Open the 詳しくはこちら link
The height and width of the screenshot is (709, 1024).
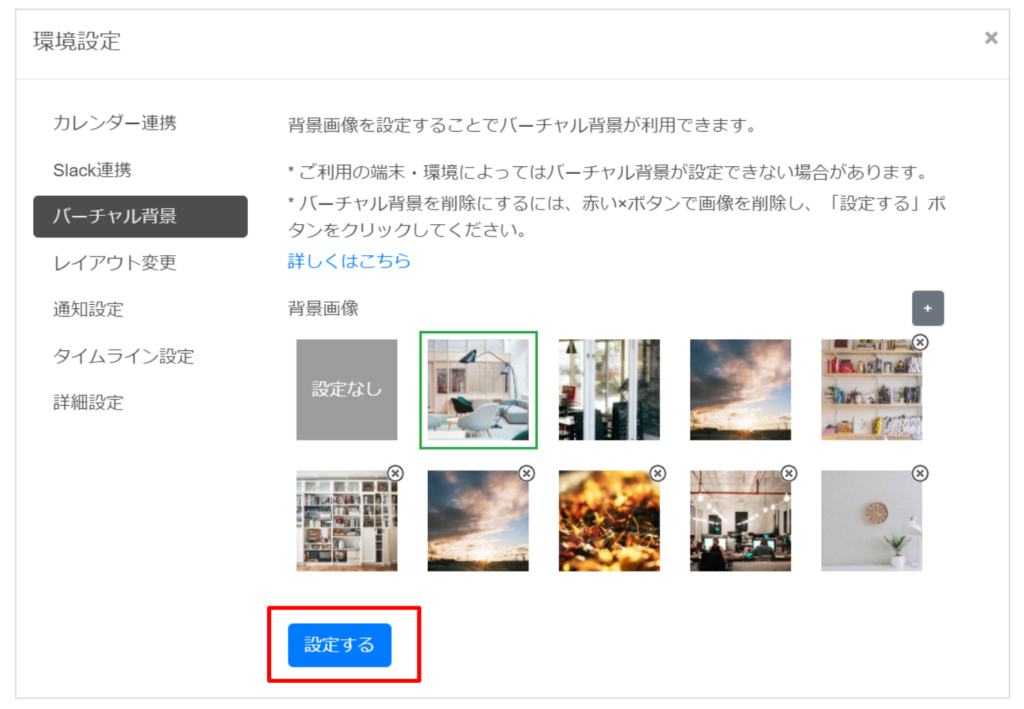pyautogui.click(x=349, y=261)
